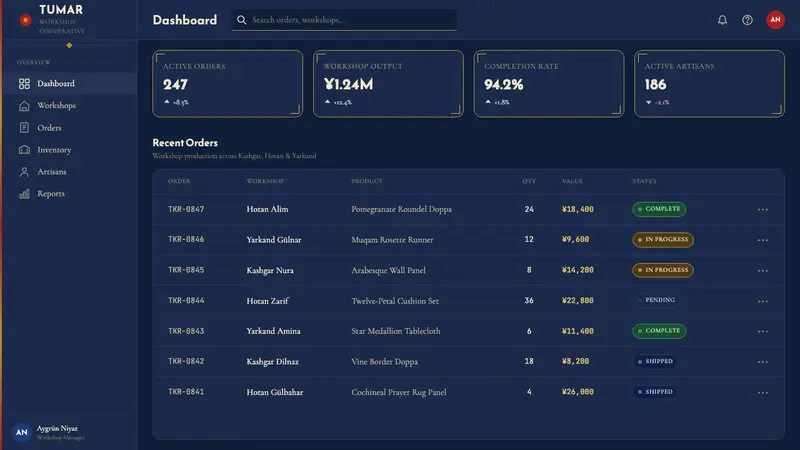Click the Recent Orders heading
The image size is (800, 450).
tap(185, 143)
